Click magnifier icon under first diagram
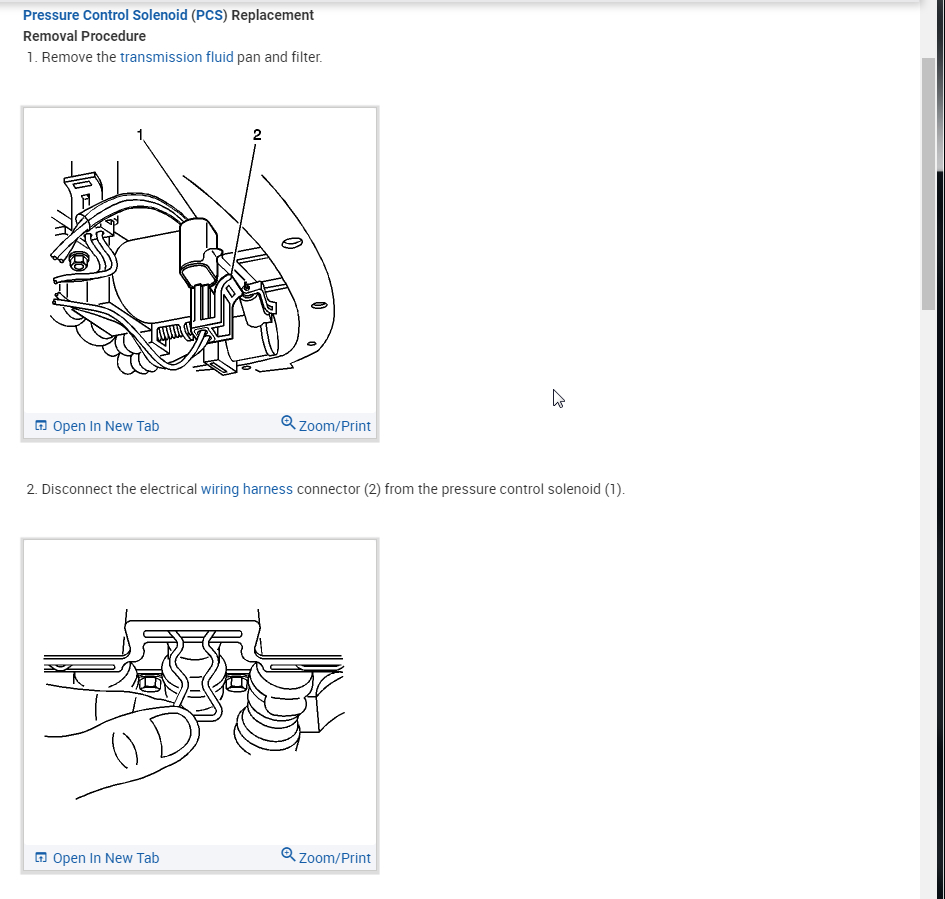The width and height of the screenshot is (945, 899). (x=288, y=423)
